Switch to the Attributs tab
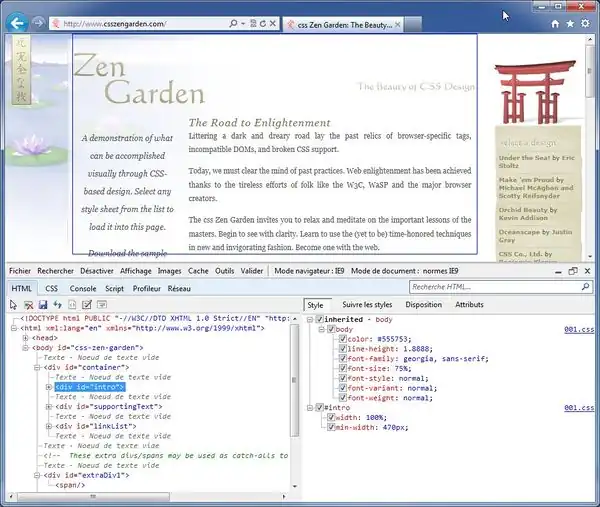This screenshot has width=600, height=507. pyautogui.click(x=469, y=304)
